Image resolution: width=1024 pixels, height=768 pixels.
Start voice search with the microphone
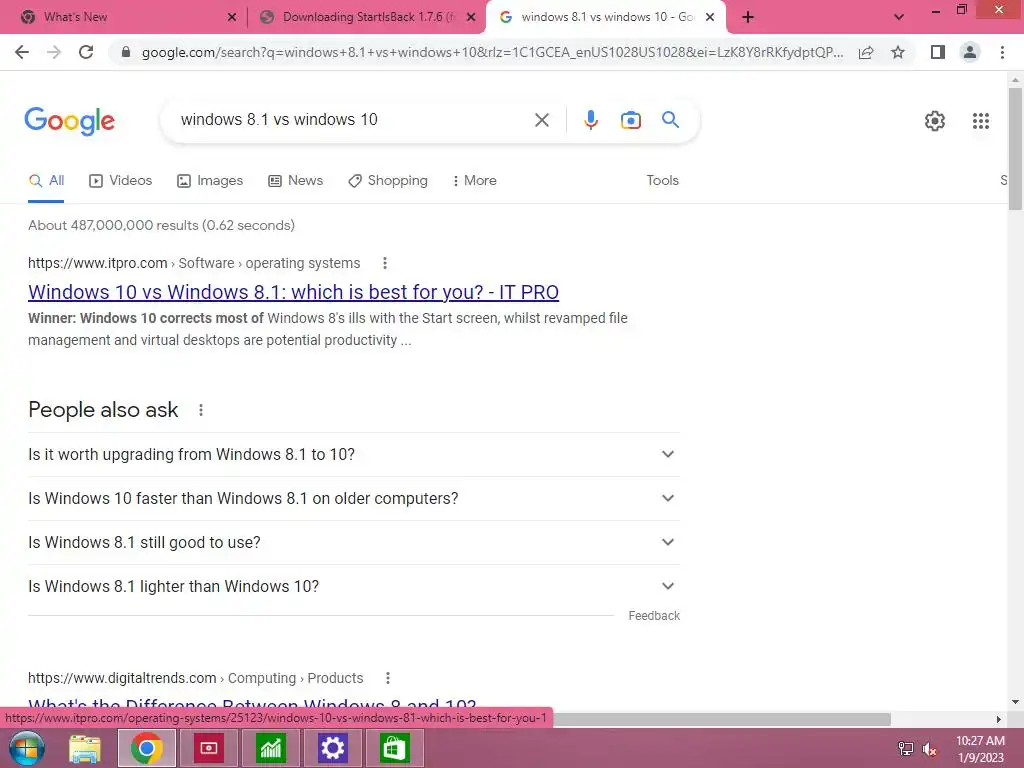(x=590, y=120)
